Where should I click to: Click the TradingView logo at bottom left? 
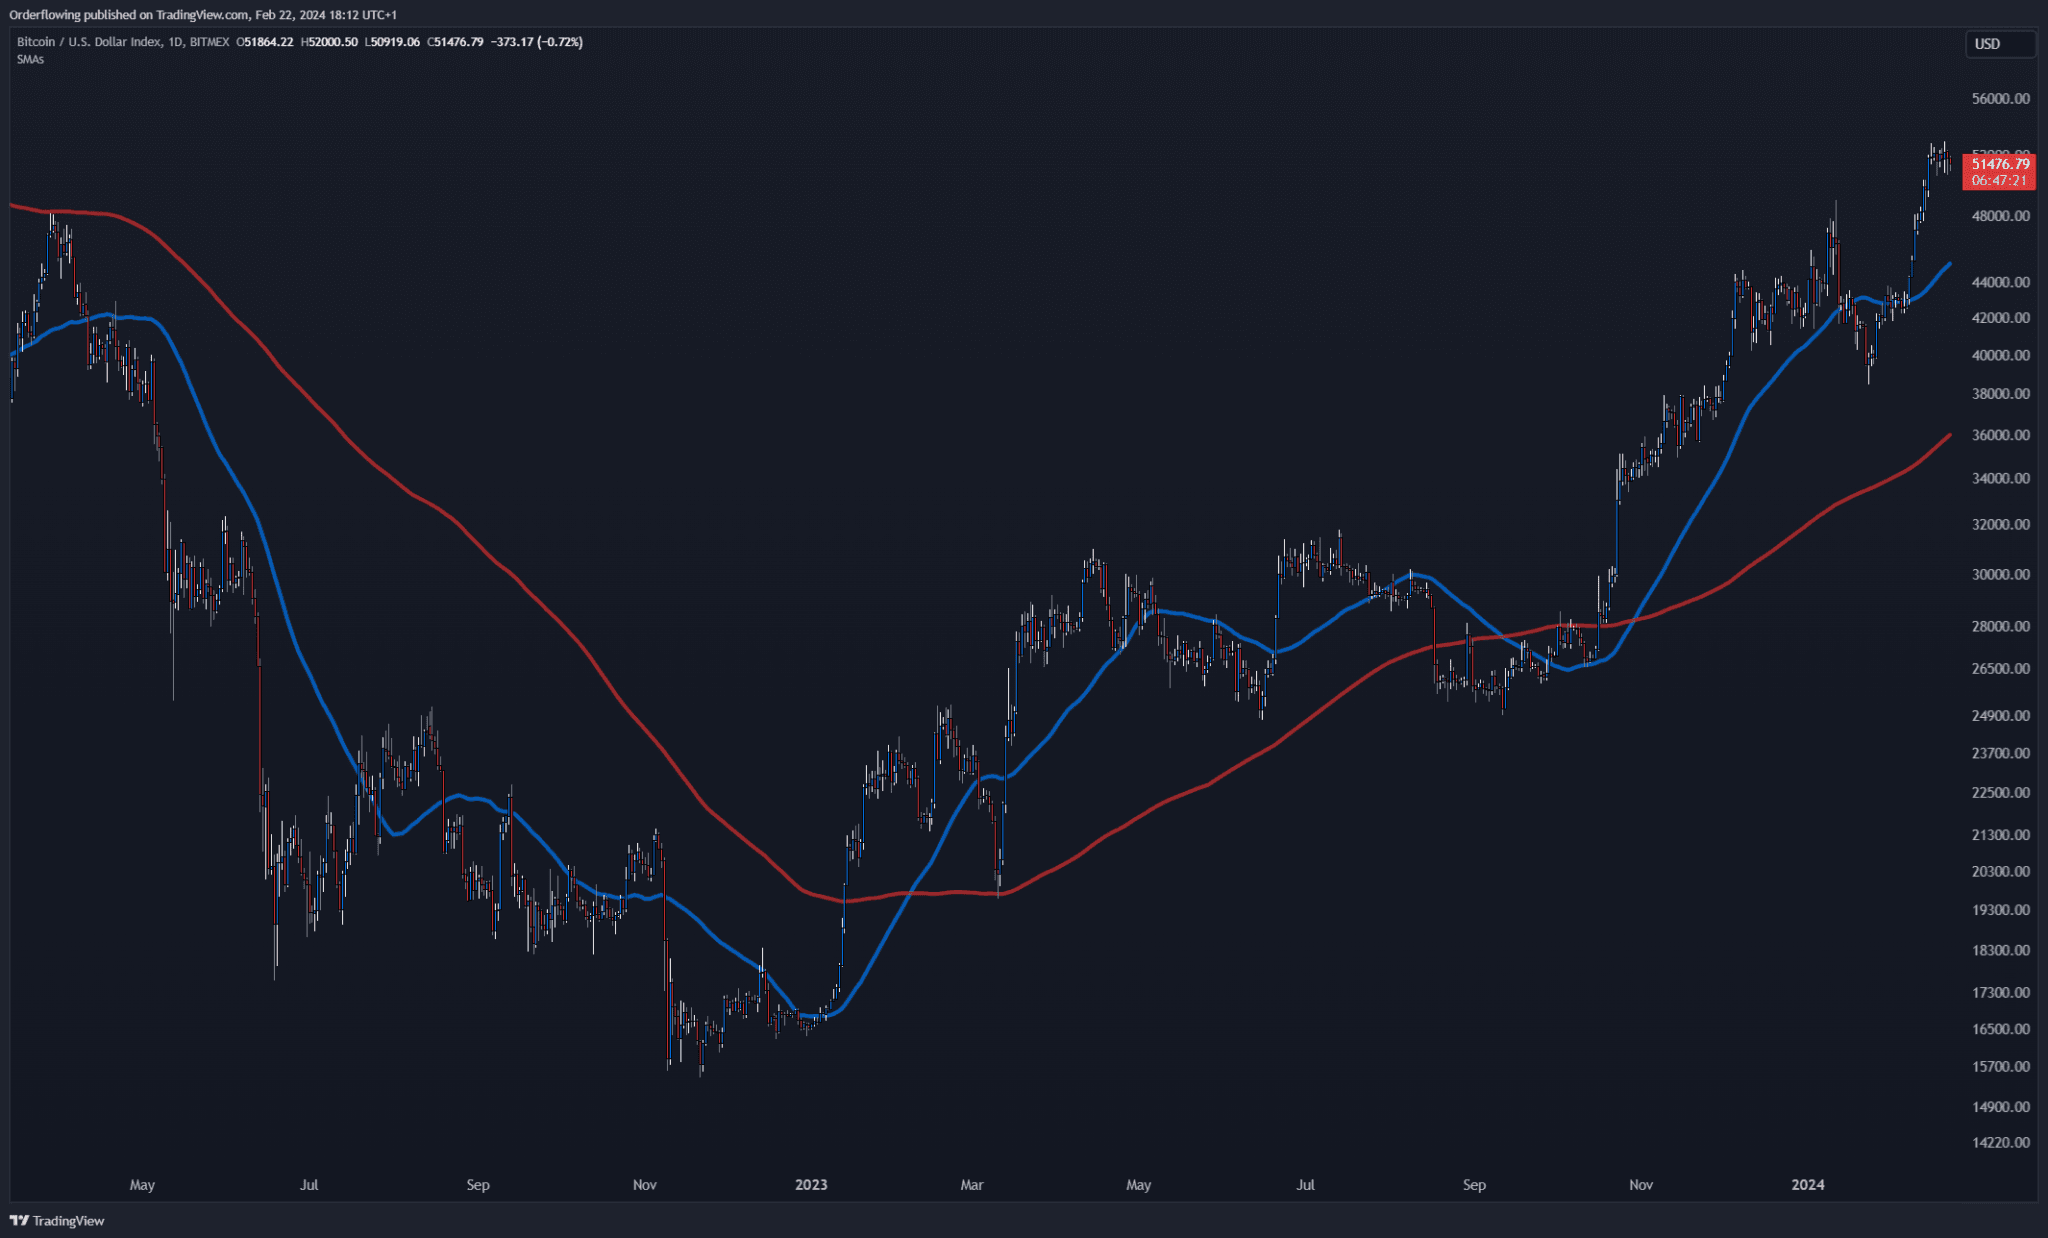(x=55, y=1221)
